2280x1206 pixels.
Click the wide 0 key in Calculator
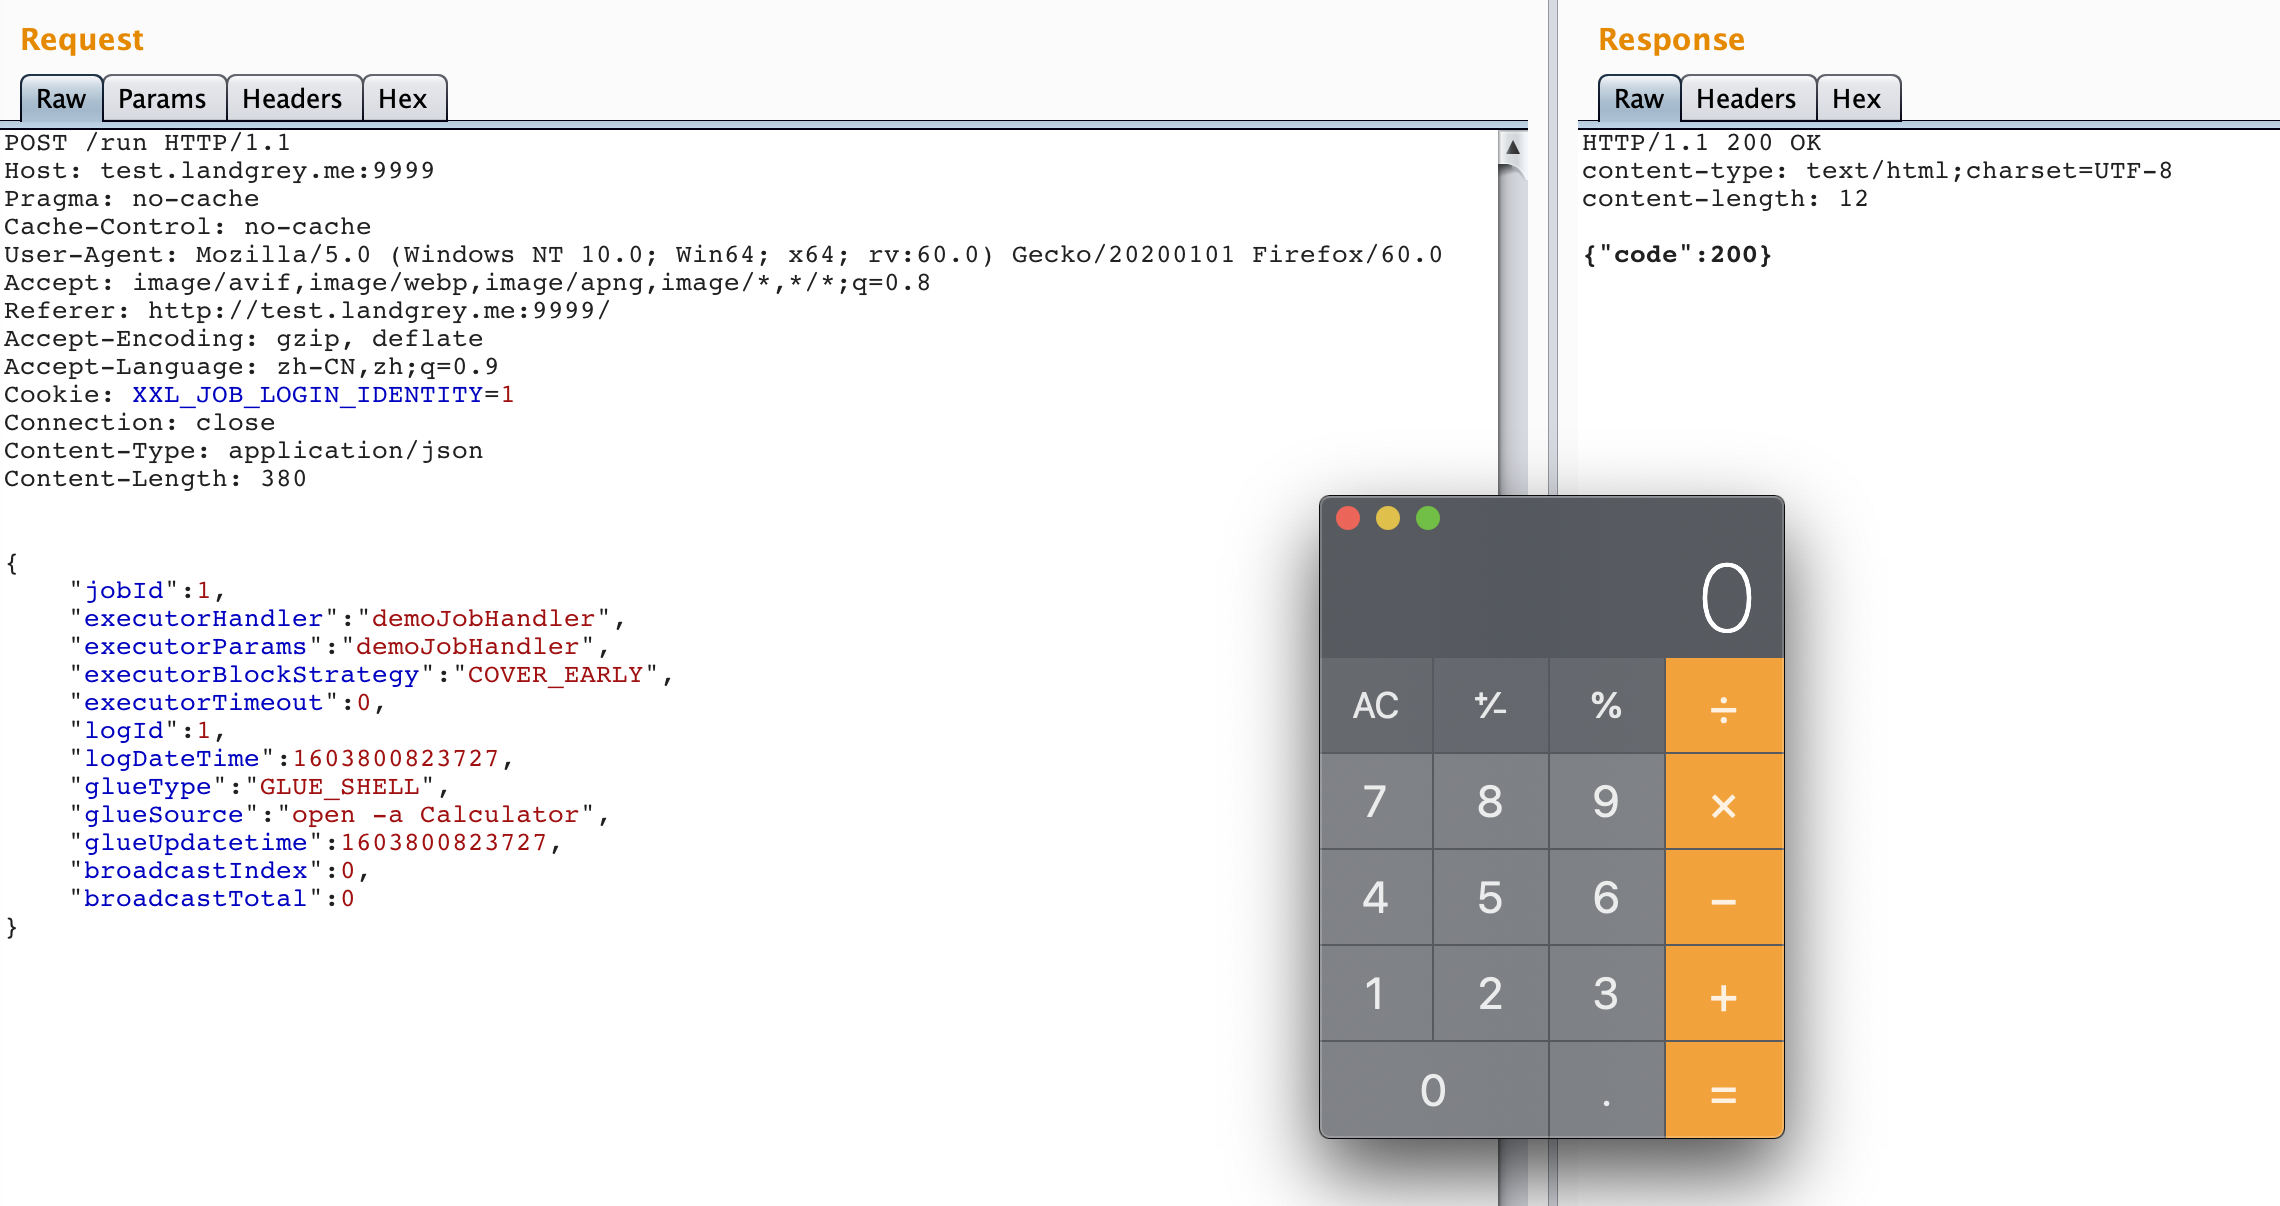pos(1434,1090)
